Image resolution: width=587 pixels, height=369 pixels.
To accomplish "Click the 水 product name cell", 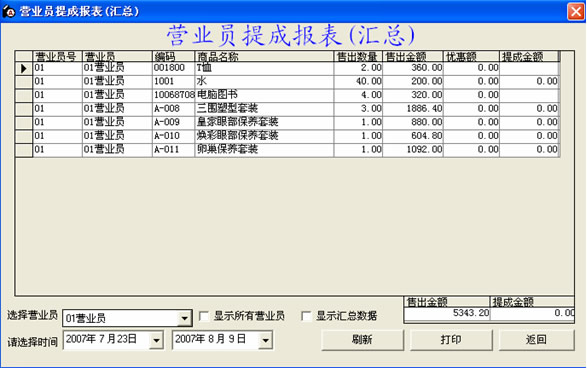I will 264,82.
